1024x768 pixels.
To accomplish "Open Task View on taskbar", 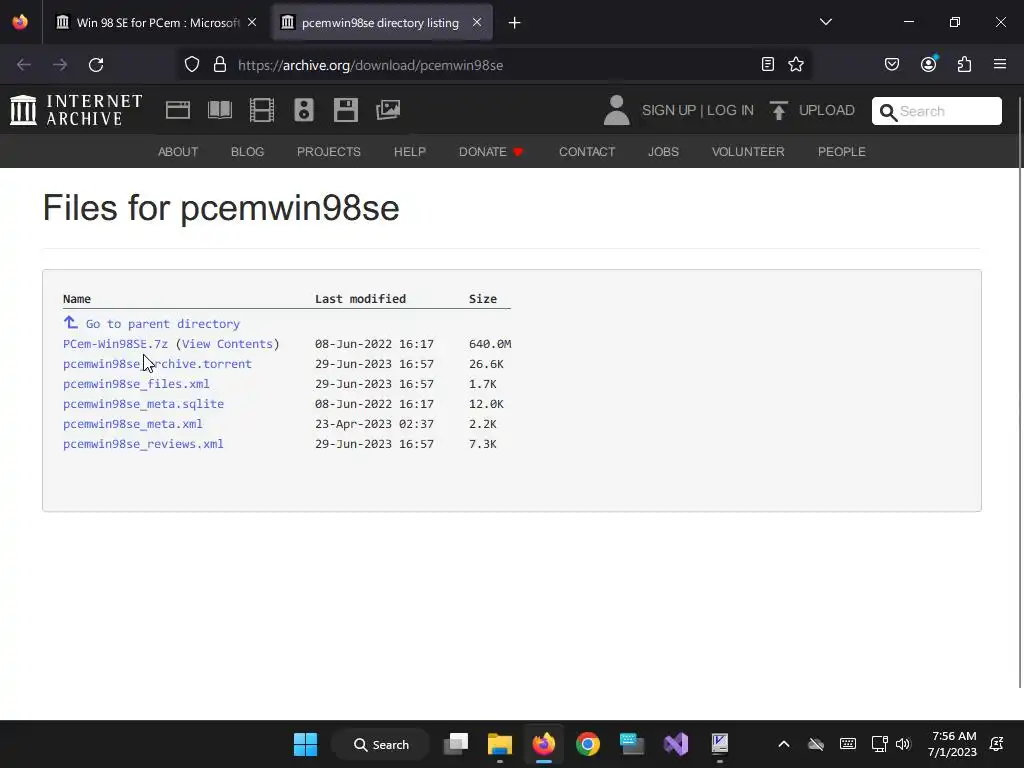I will (x=456, y=744).
